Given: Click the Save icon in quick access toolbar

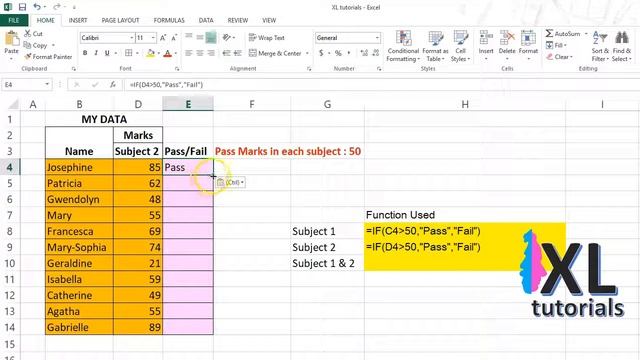Looking at the screenshot, I should click(x=22, y=7).
